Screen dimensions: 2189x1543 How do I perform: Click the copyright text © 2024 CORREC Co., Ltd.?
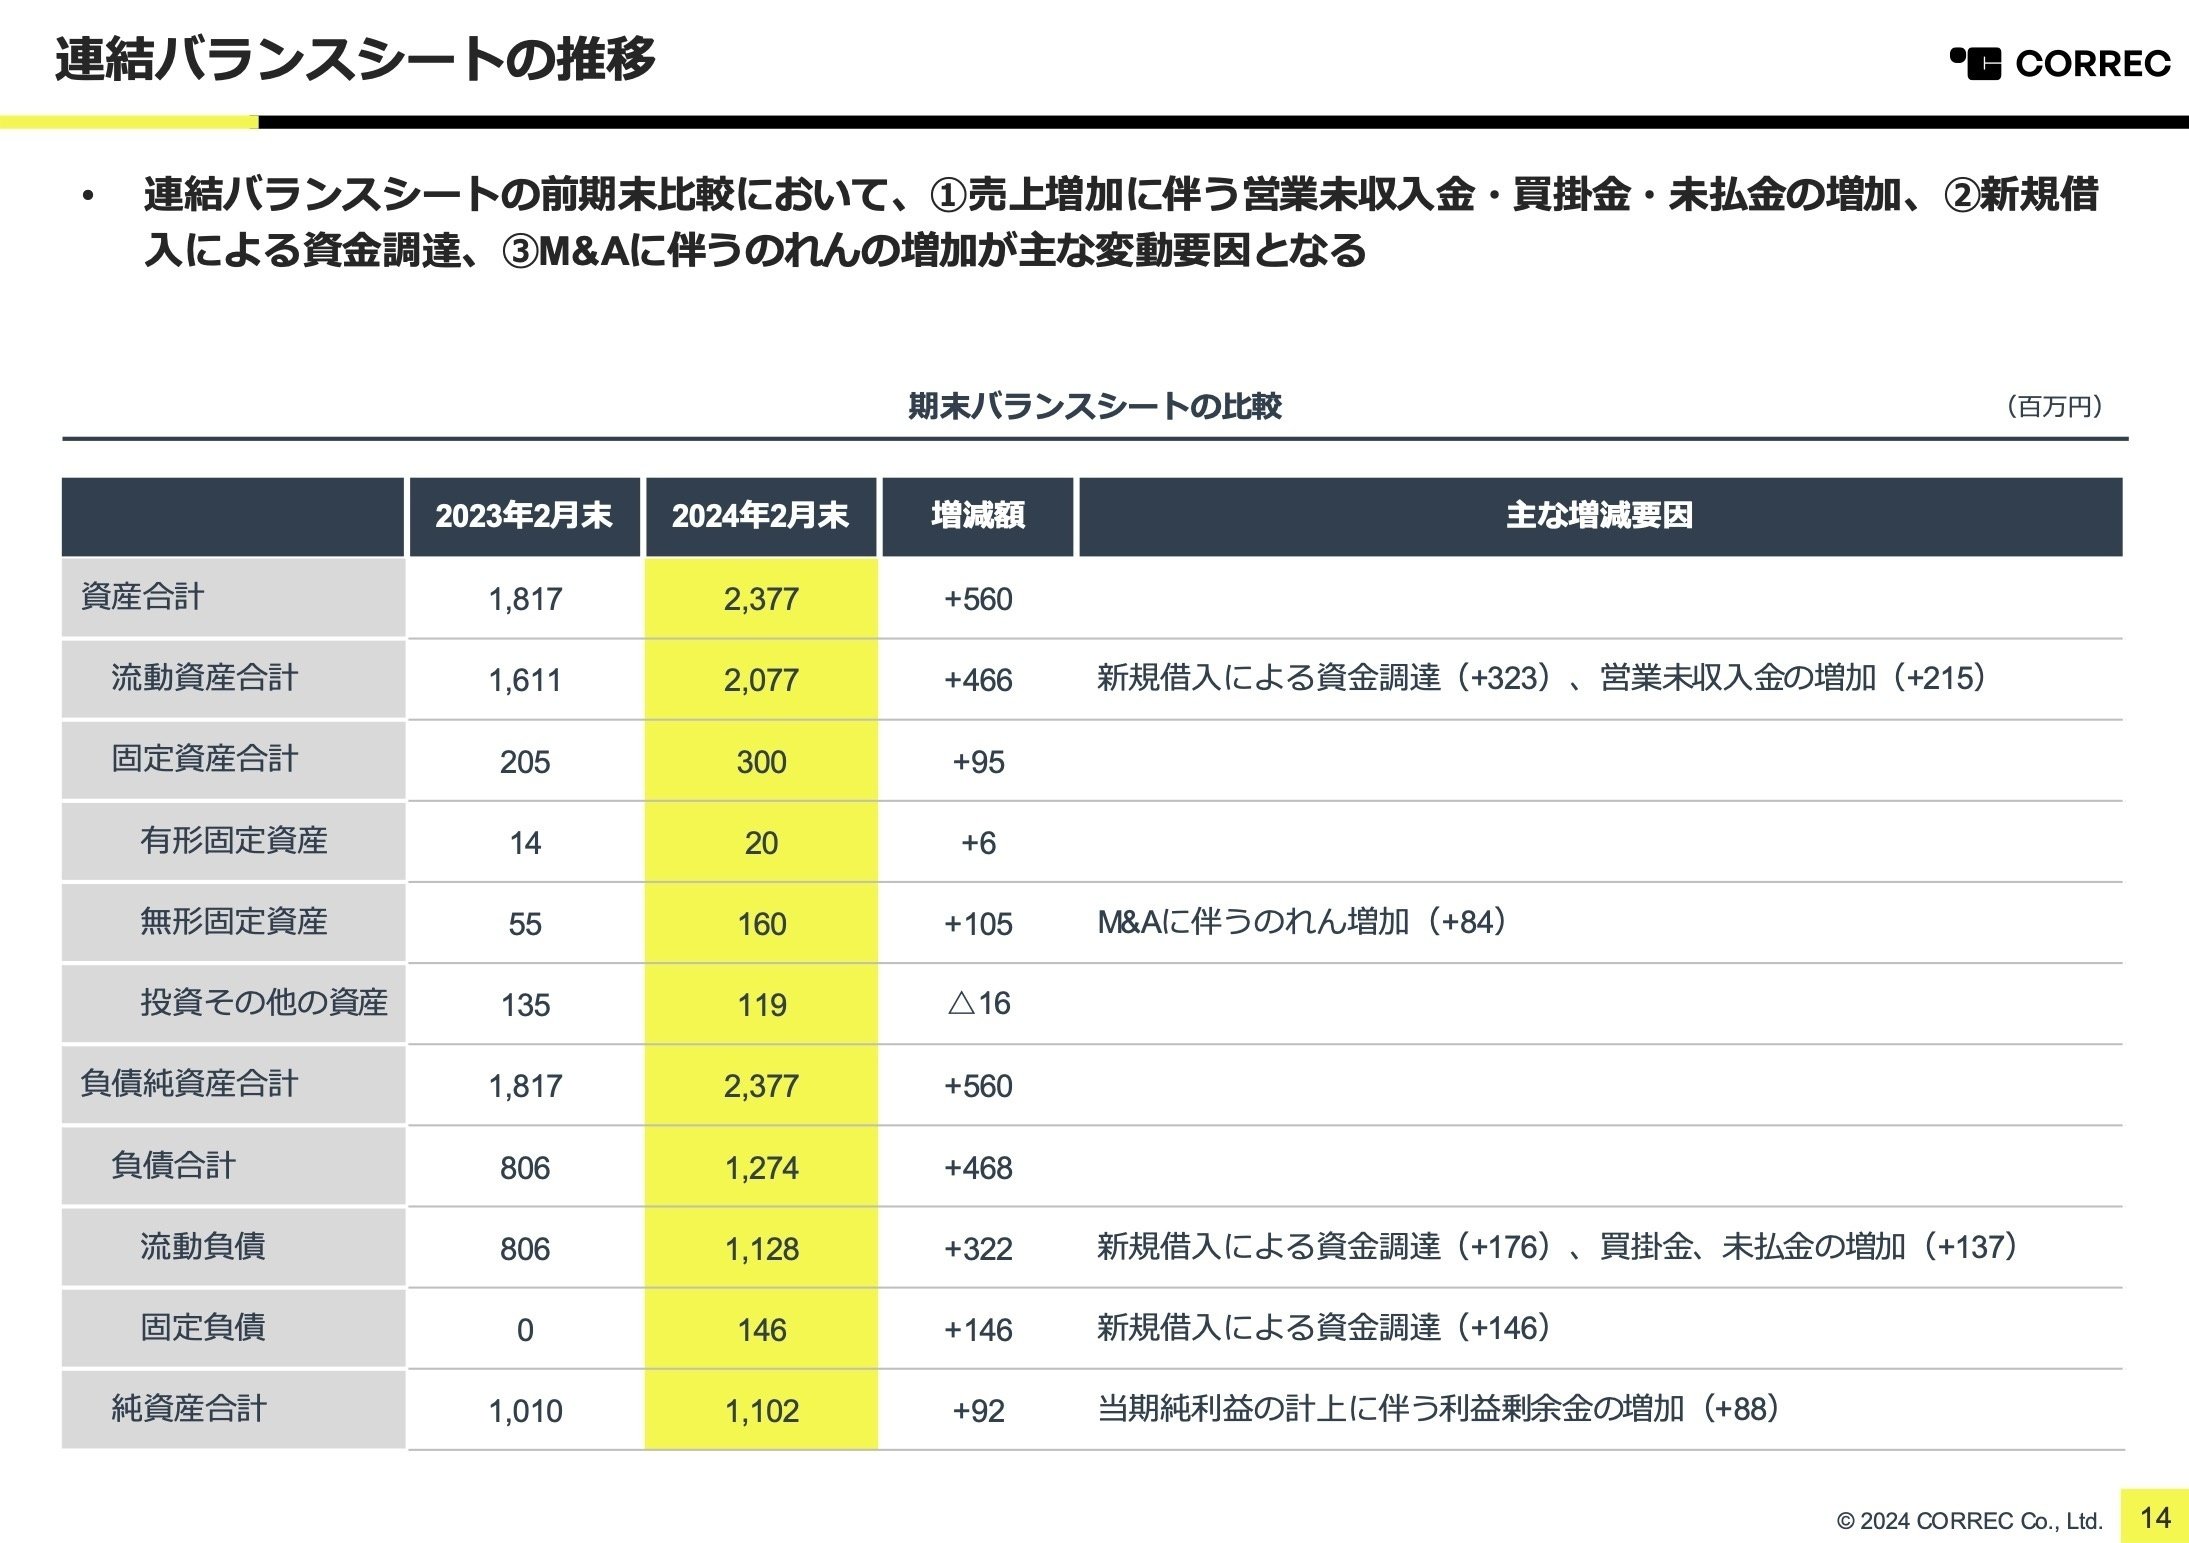pos(1969,1521)
